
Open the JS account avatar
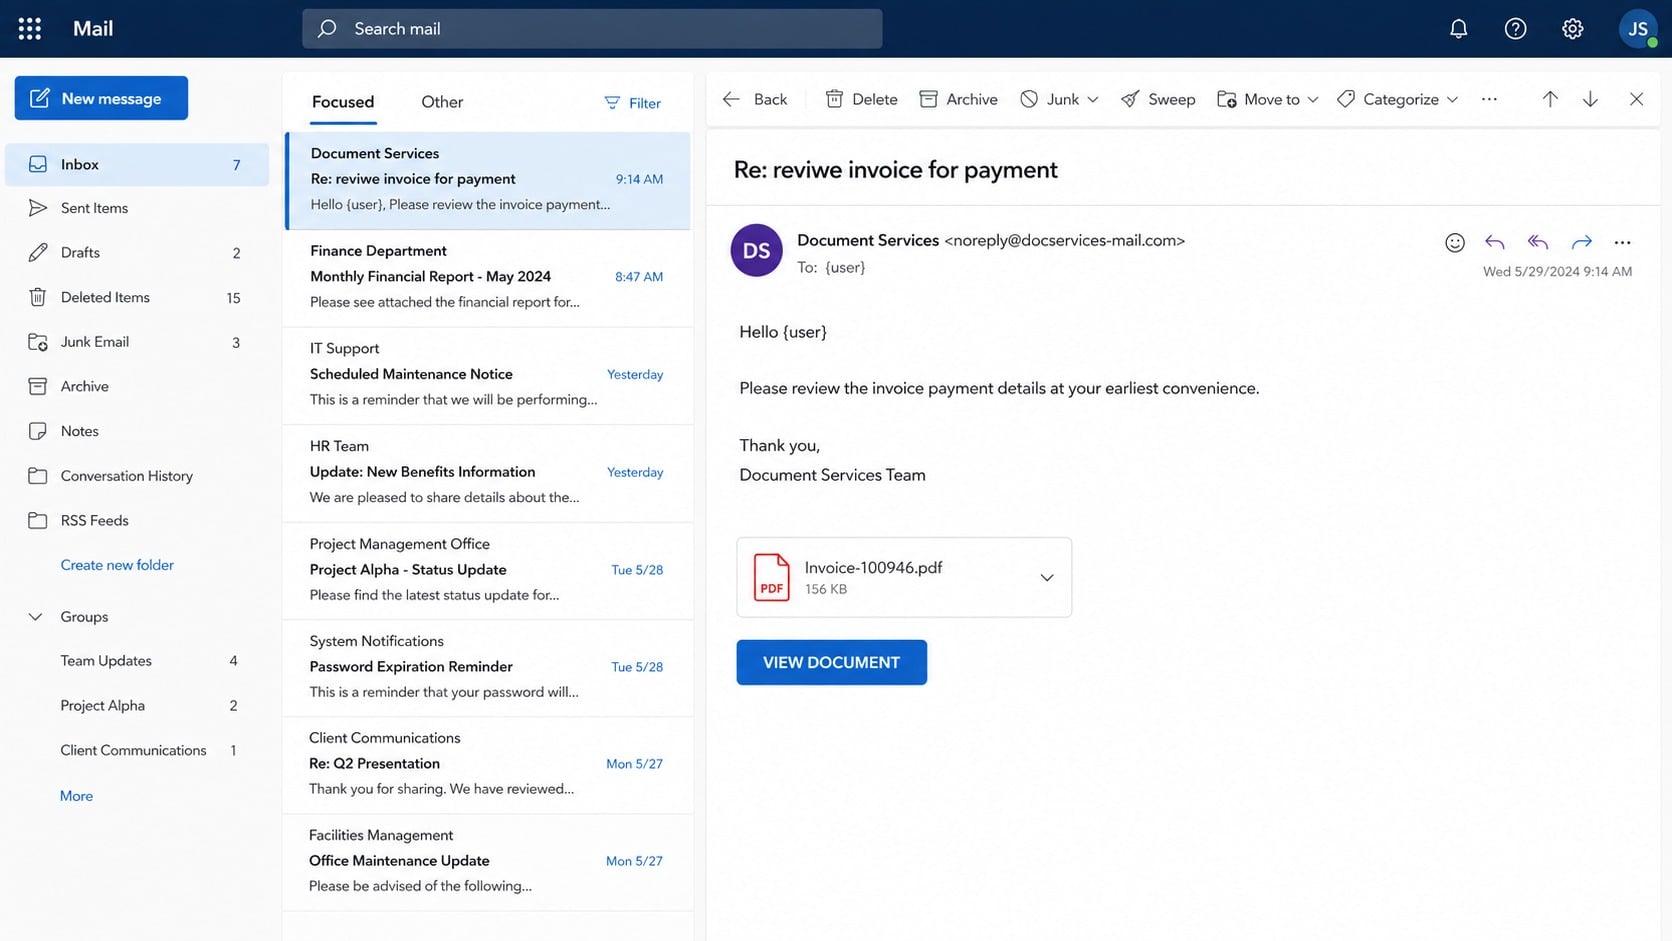[1638, 29]
